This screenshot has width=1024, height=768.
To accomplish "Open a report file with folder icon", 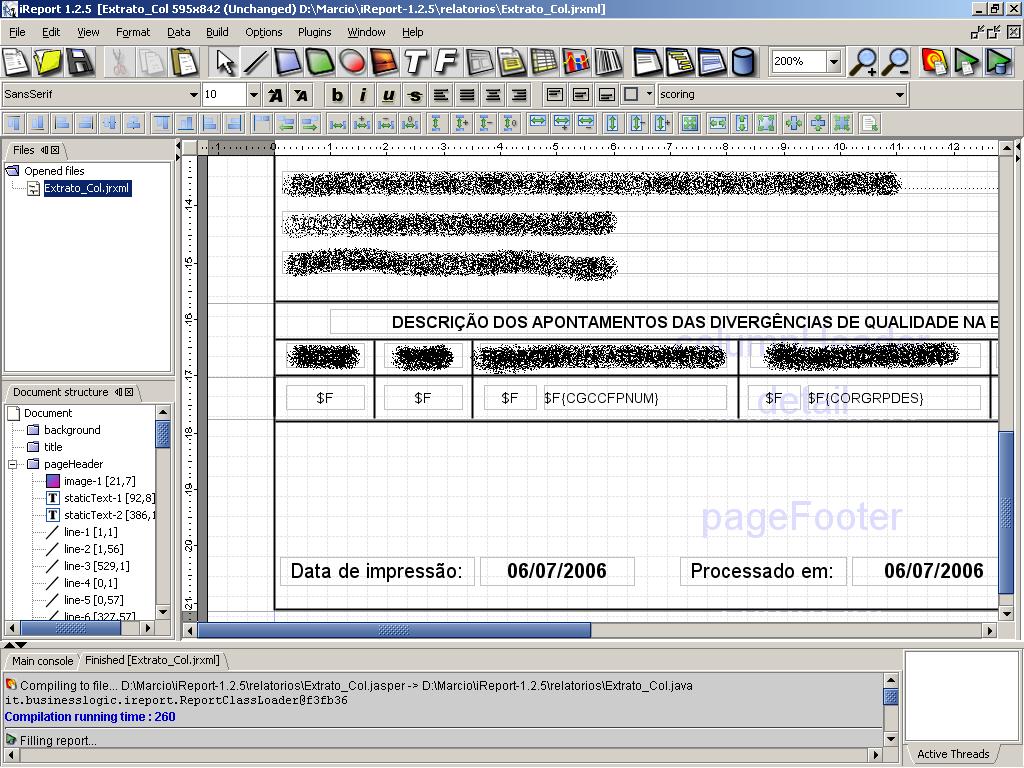I will pos(48,62).
